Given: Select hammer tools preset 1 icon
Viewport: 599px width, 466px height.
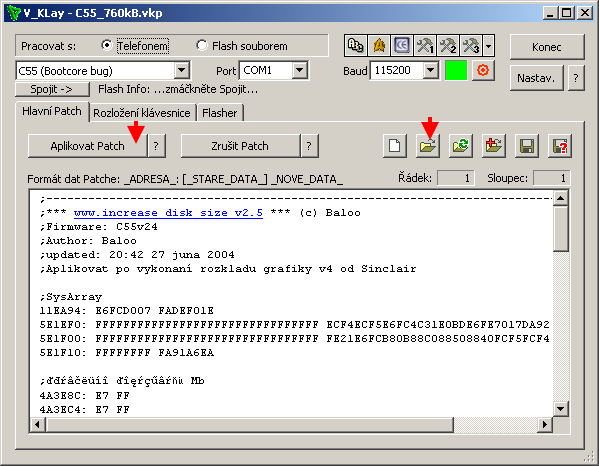Looking at the screenshot, I should pos(425,45).
